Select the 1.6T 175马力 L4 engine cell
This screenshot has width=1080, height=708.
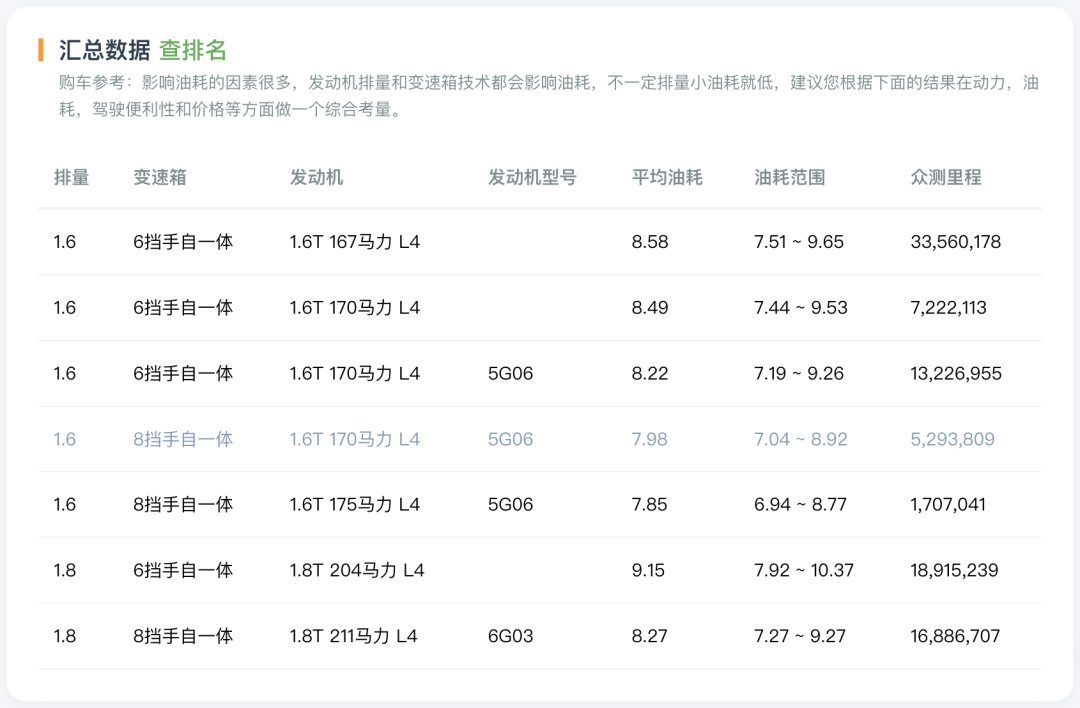355,504
